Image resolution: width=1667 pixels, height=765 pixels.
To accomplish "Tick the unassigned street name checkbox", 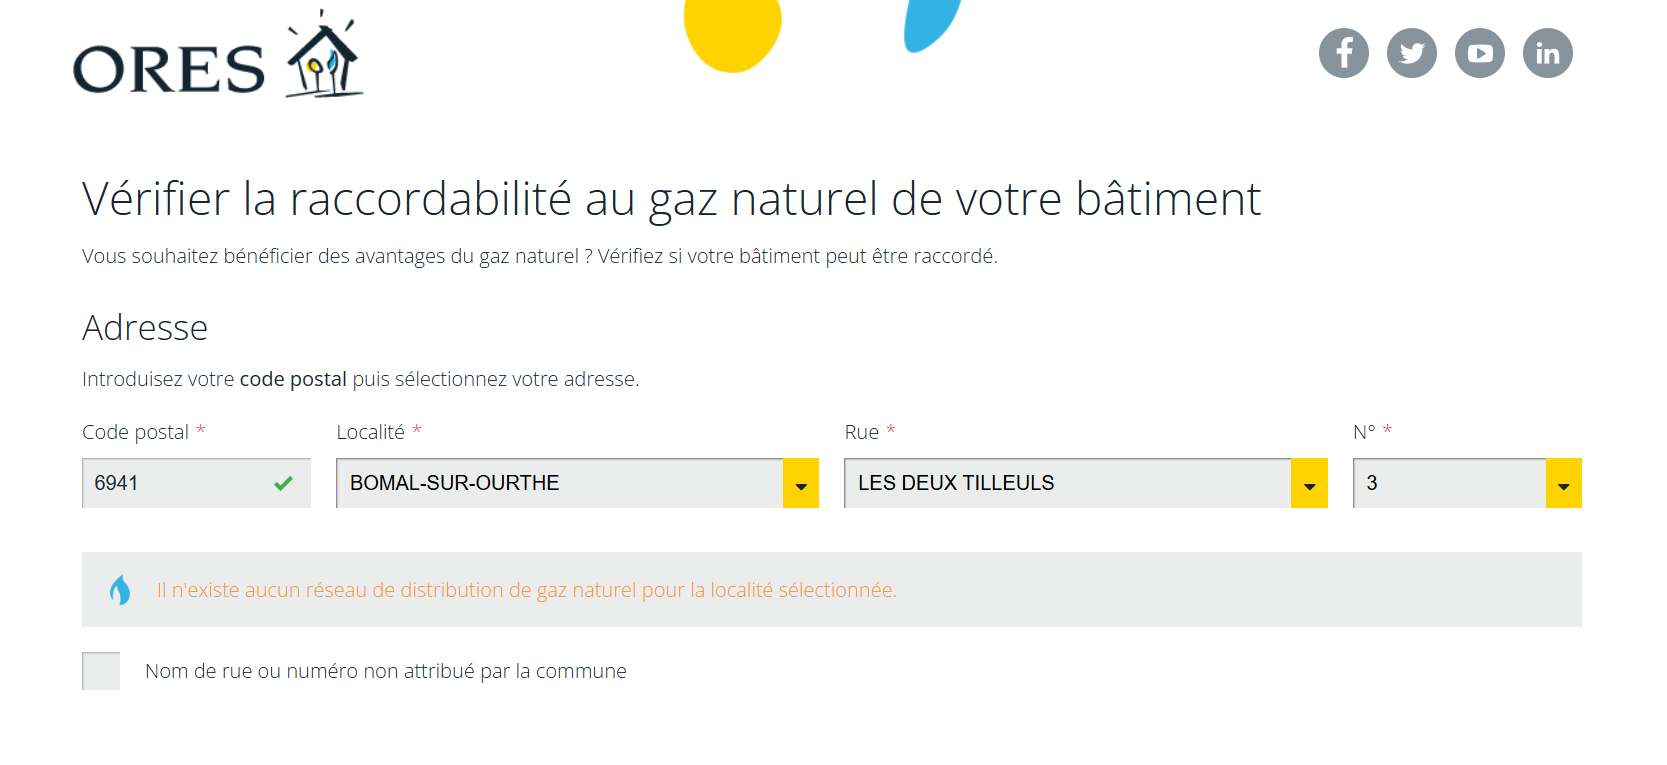I will click(101, 671).
